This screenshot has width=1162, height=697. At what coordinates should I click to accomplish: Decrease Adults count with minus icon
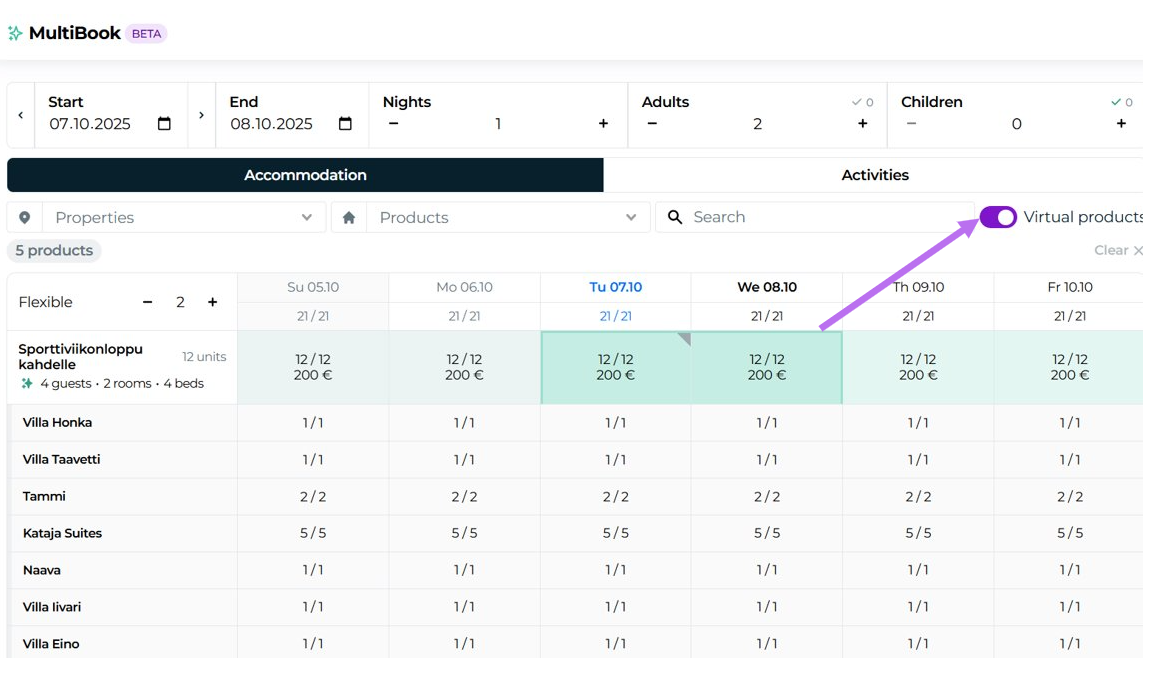click(652, 124)
